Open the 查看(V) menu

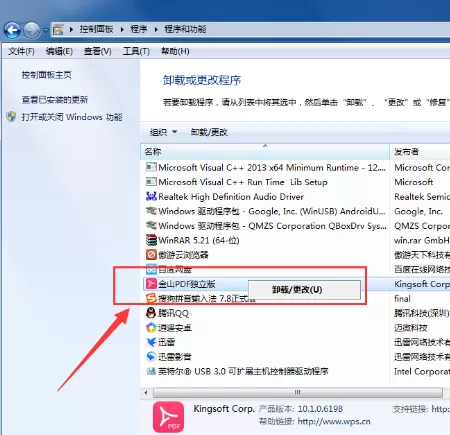(97, 51)
